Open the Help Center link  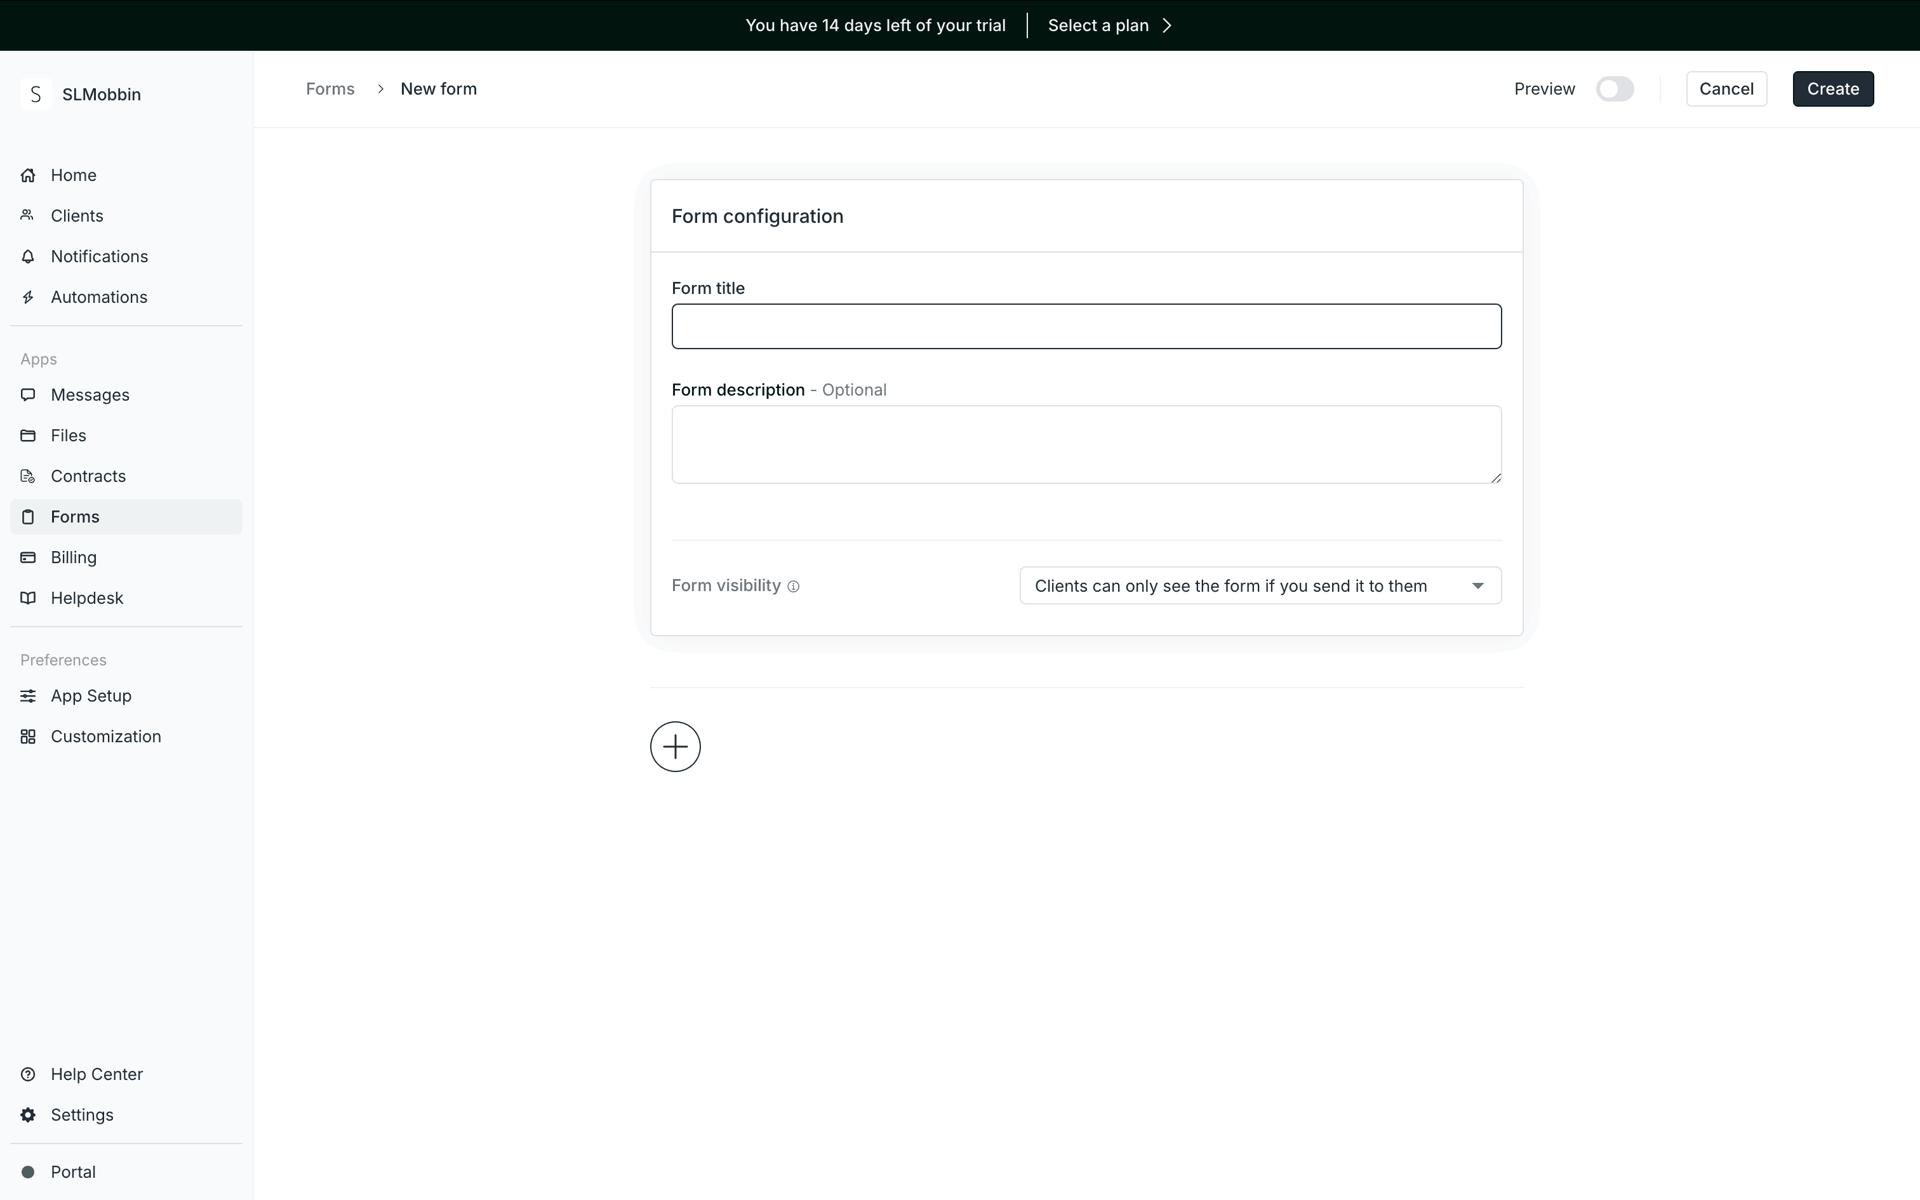[126, 1074]
